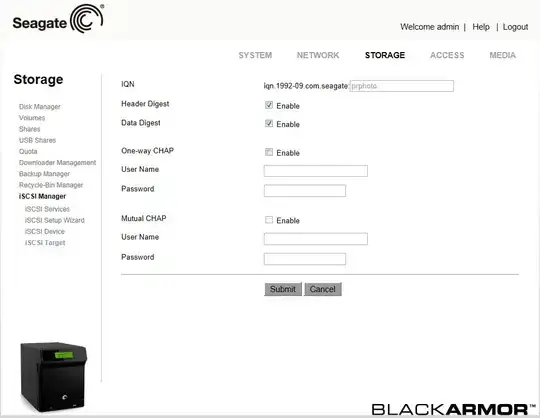Screen dimensions: 540x418
Task: Focus Mutual CHAP User Name field
Action: pyautogui.click(x=316, y=239)
